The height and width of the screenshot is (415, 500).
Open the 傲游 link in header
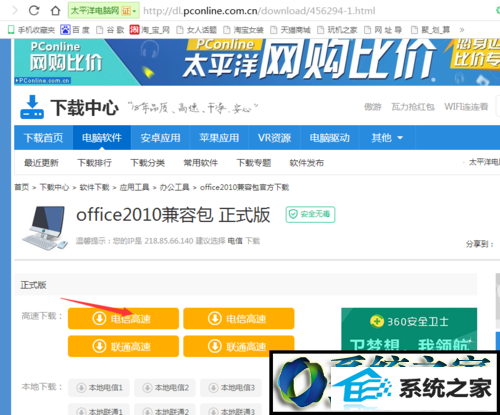click(372, 107)
